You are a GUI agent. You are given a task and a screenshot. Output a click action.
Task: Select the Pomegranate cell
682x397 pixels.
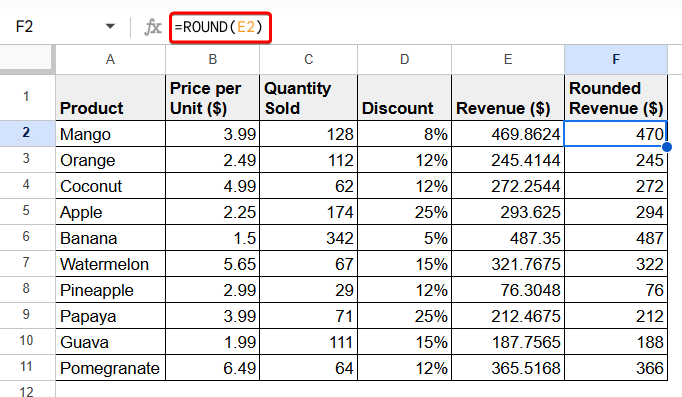pyautogui.click(x=110, y=368)
